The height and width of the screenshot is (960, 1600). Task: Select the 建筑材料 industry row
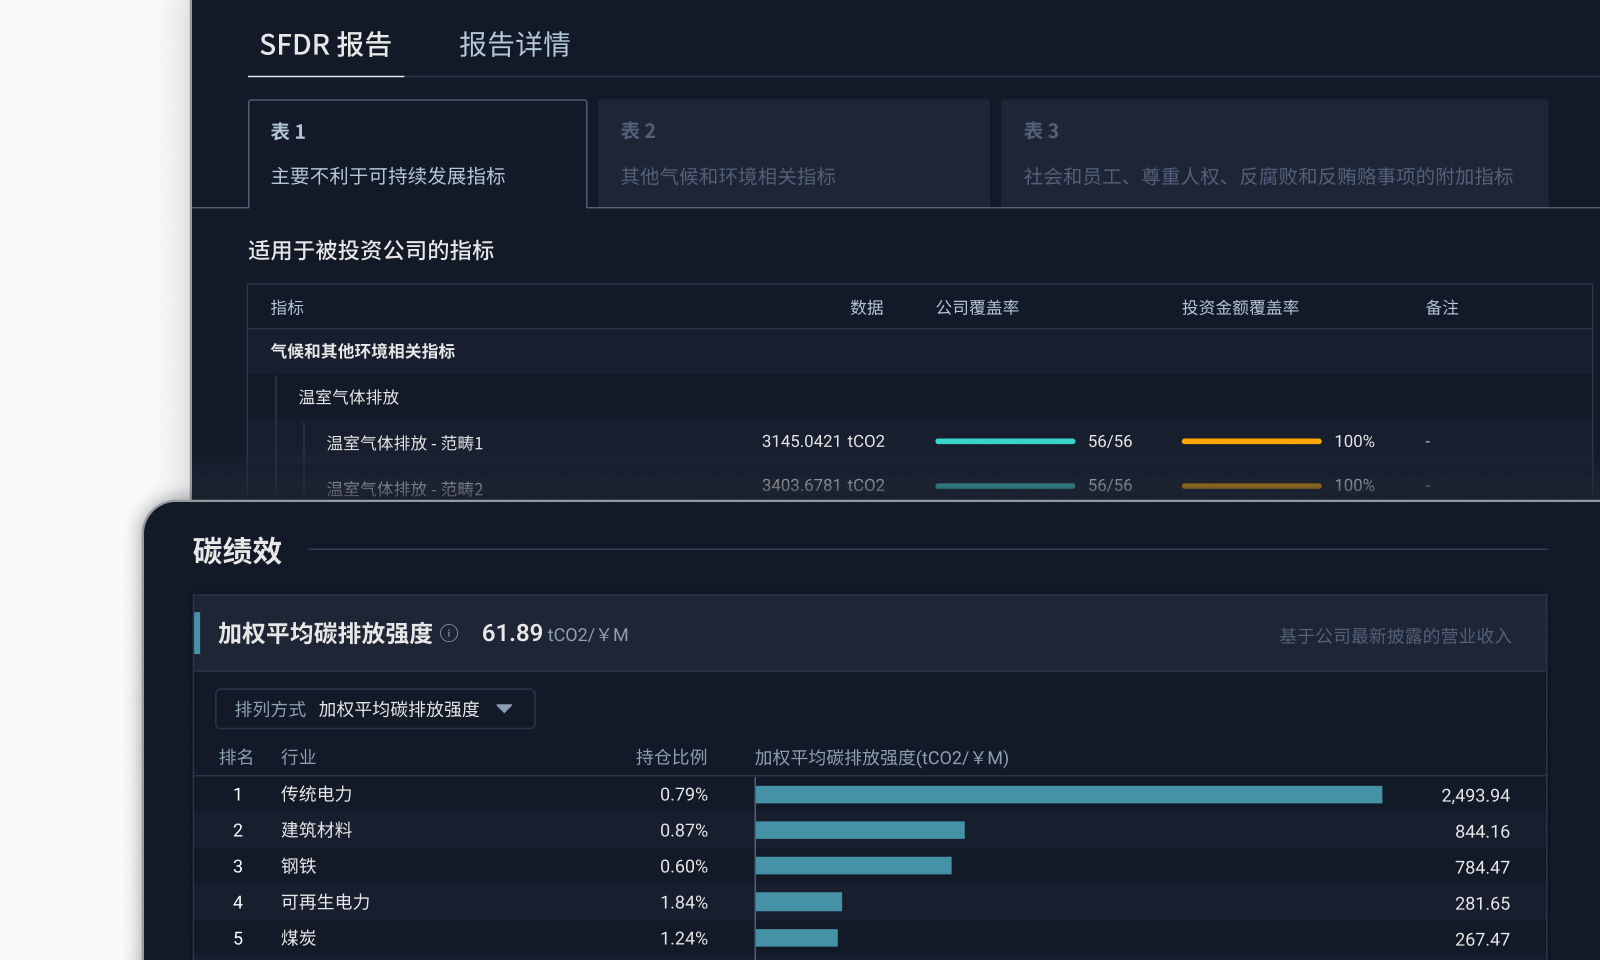tap(870, 831)
